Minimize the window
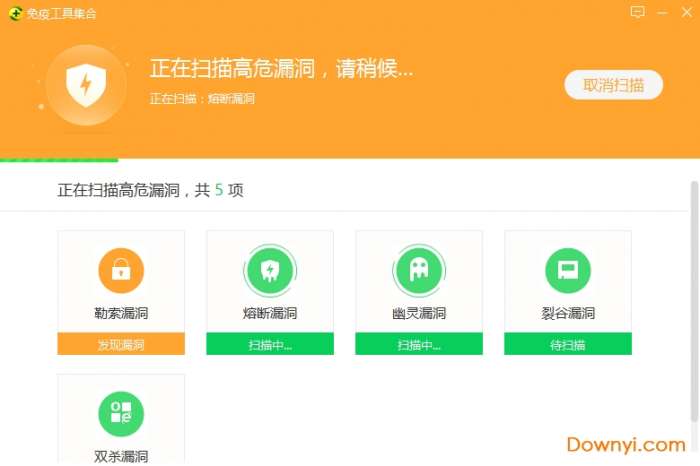 click(662, 12)
